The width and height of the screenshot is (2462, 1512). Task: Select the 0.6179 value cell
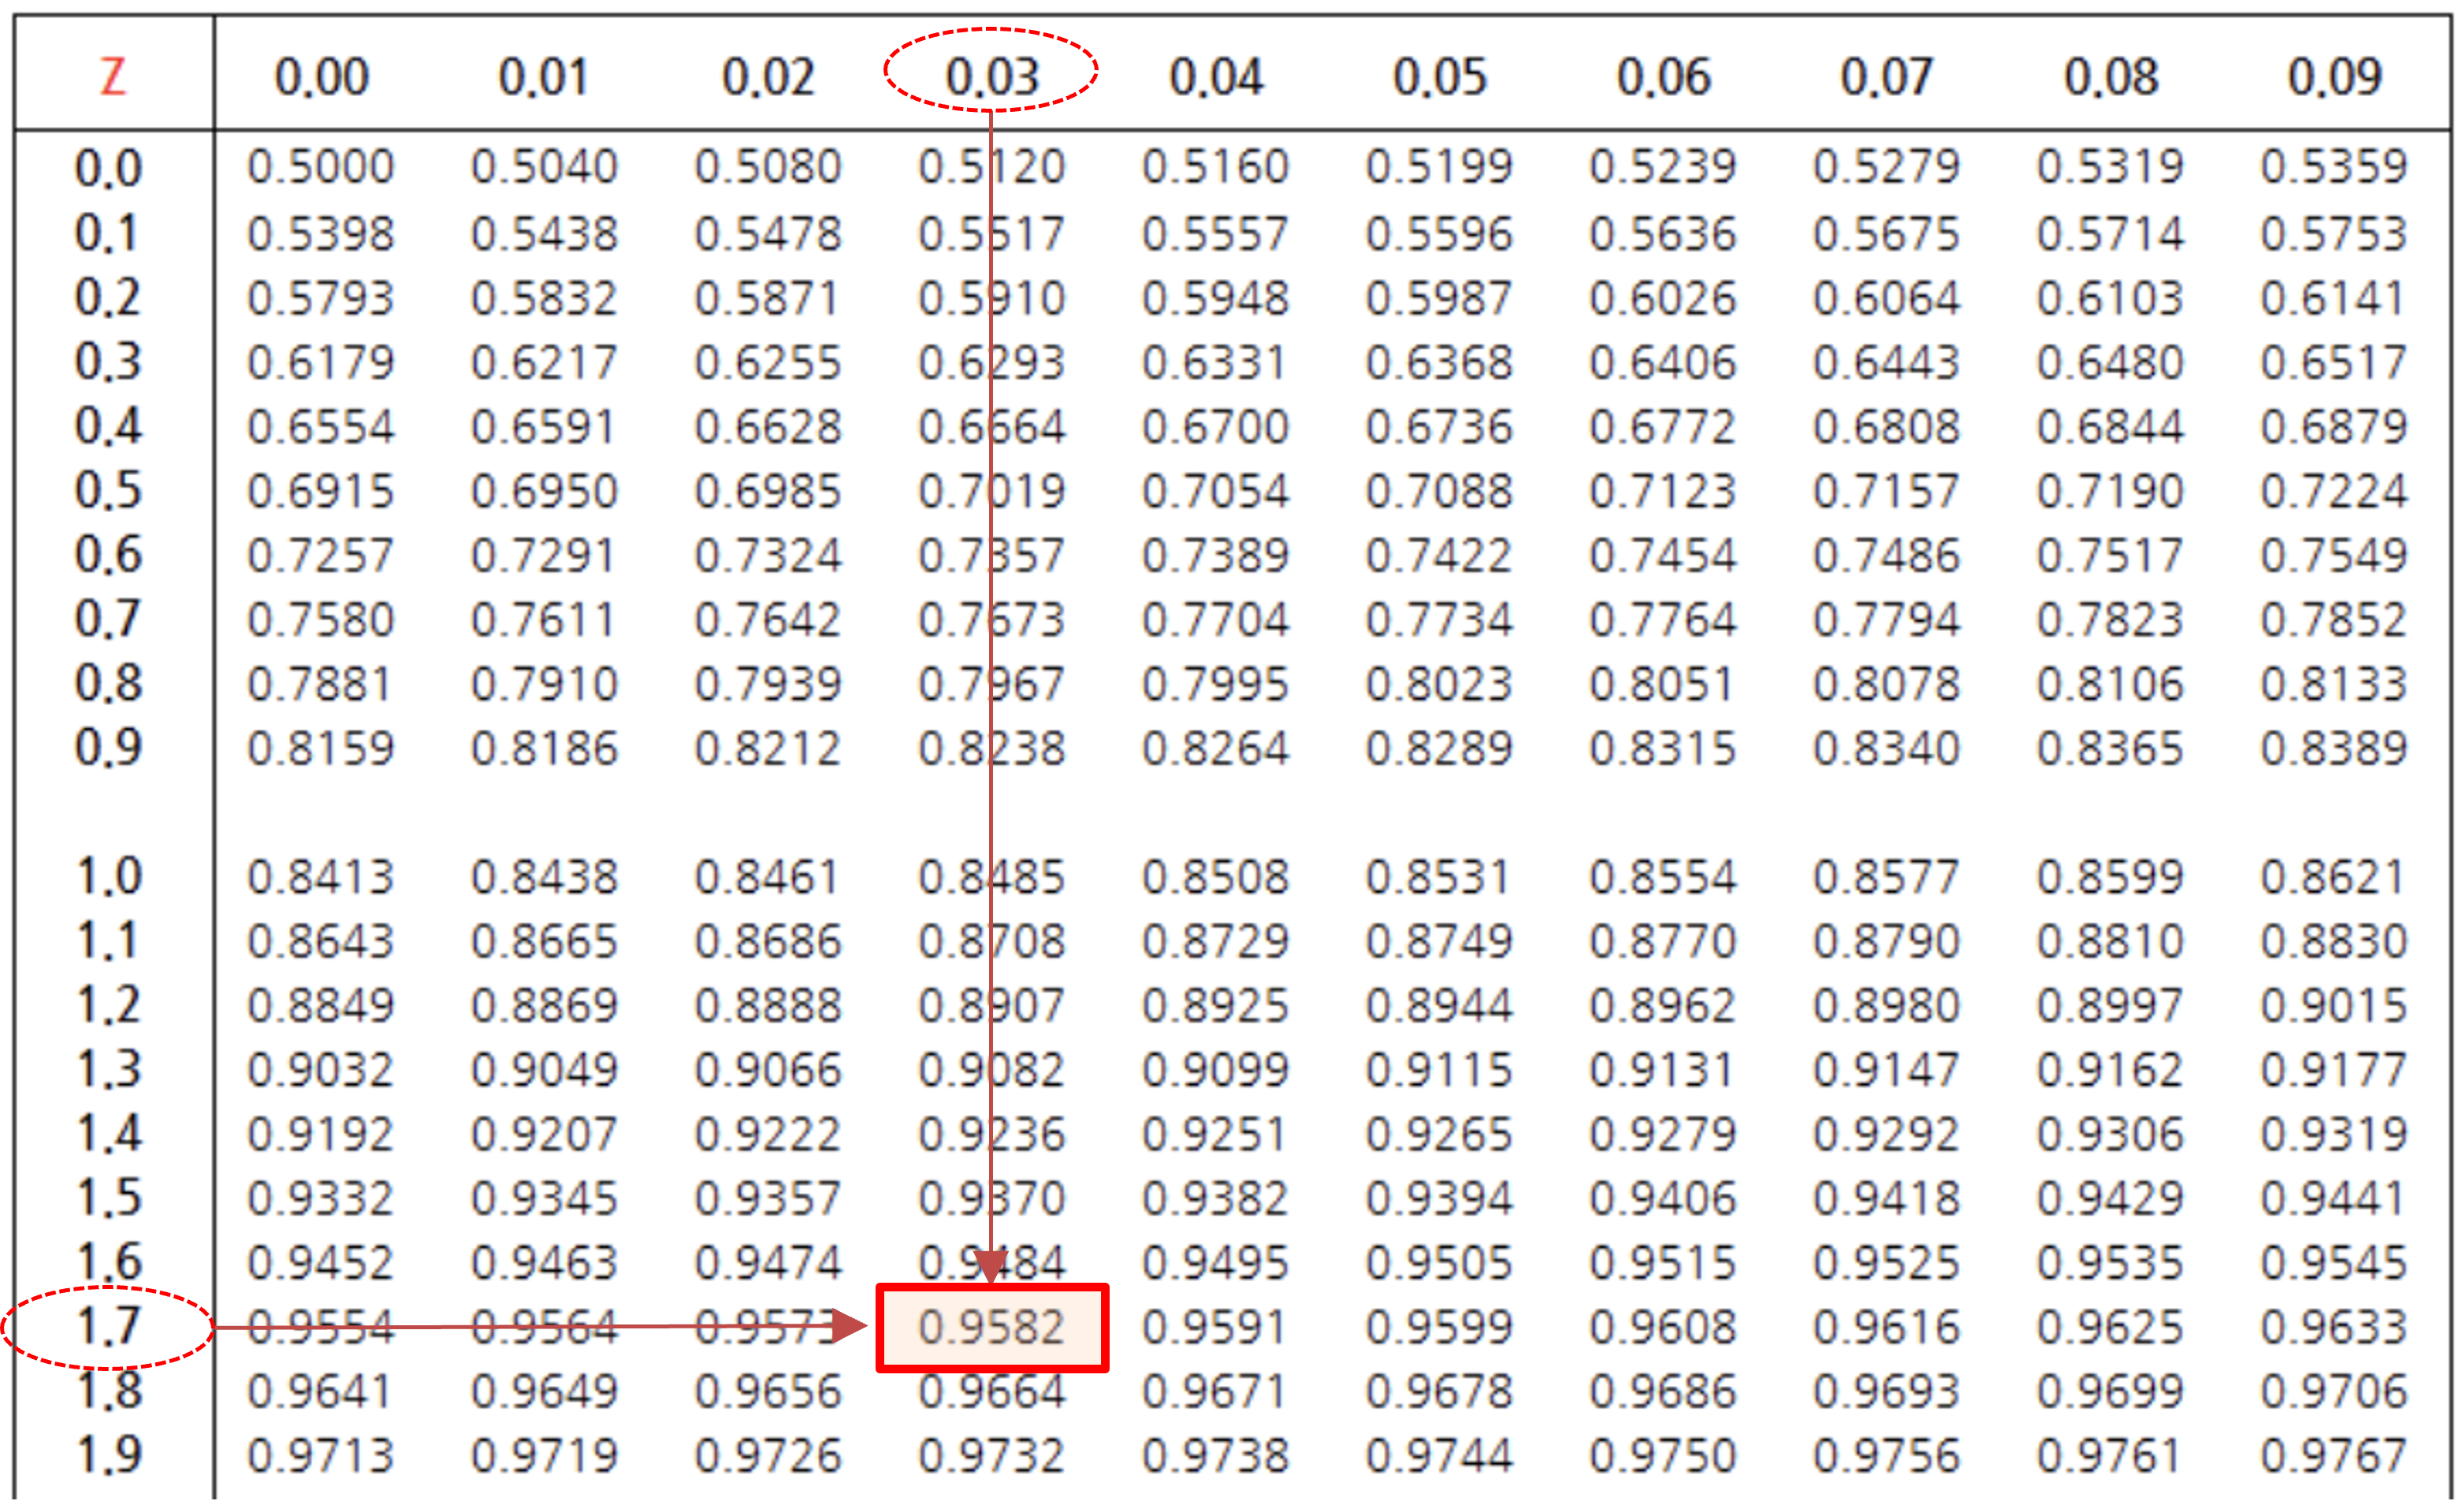click(321, 362)
